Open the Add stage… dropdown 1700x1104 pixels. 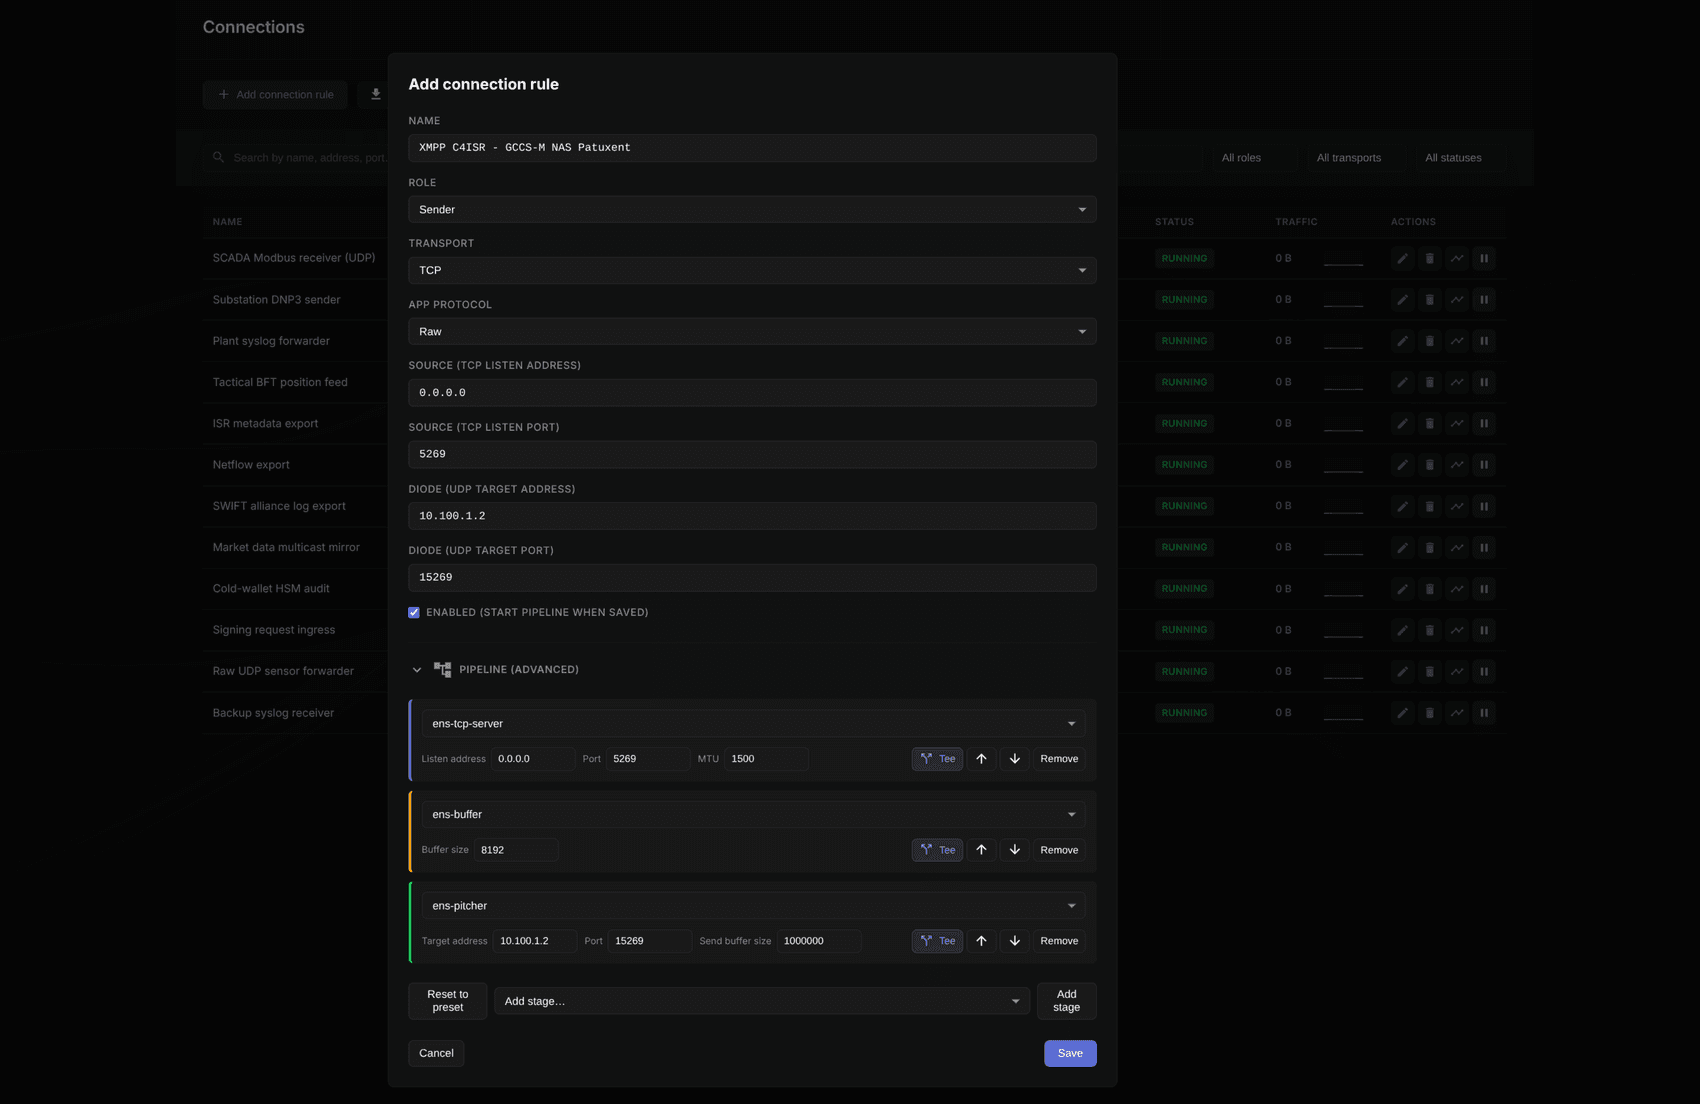[761, 1001]
